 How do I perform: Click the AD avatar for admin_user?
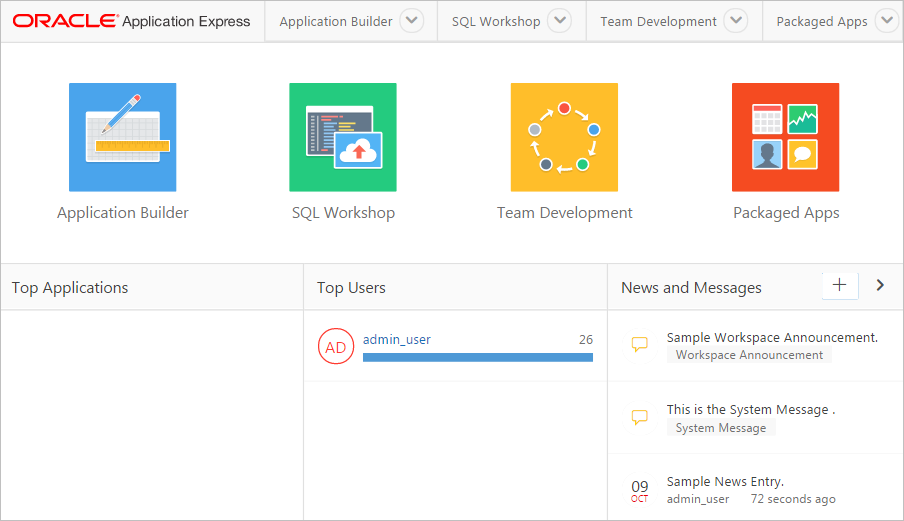tap(336, 346)
